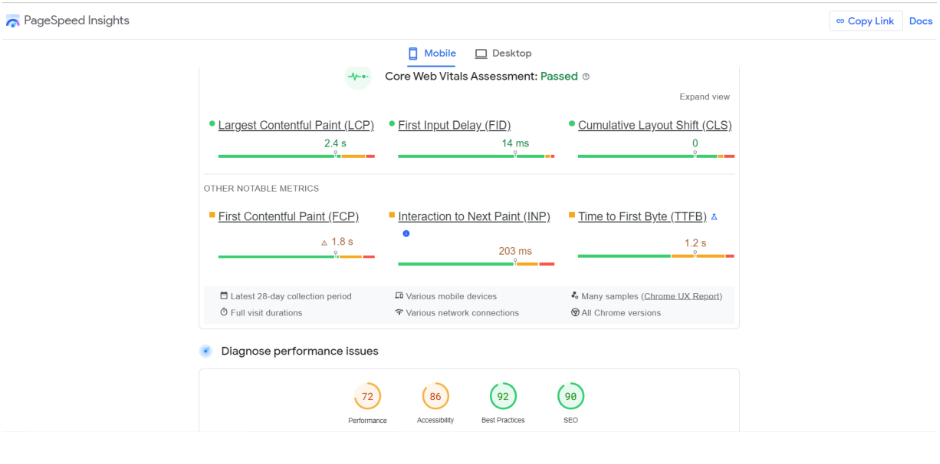Open the Docs link
Image resolution: width=940 pixels, height=464 pixels.
pos(920,21)
